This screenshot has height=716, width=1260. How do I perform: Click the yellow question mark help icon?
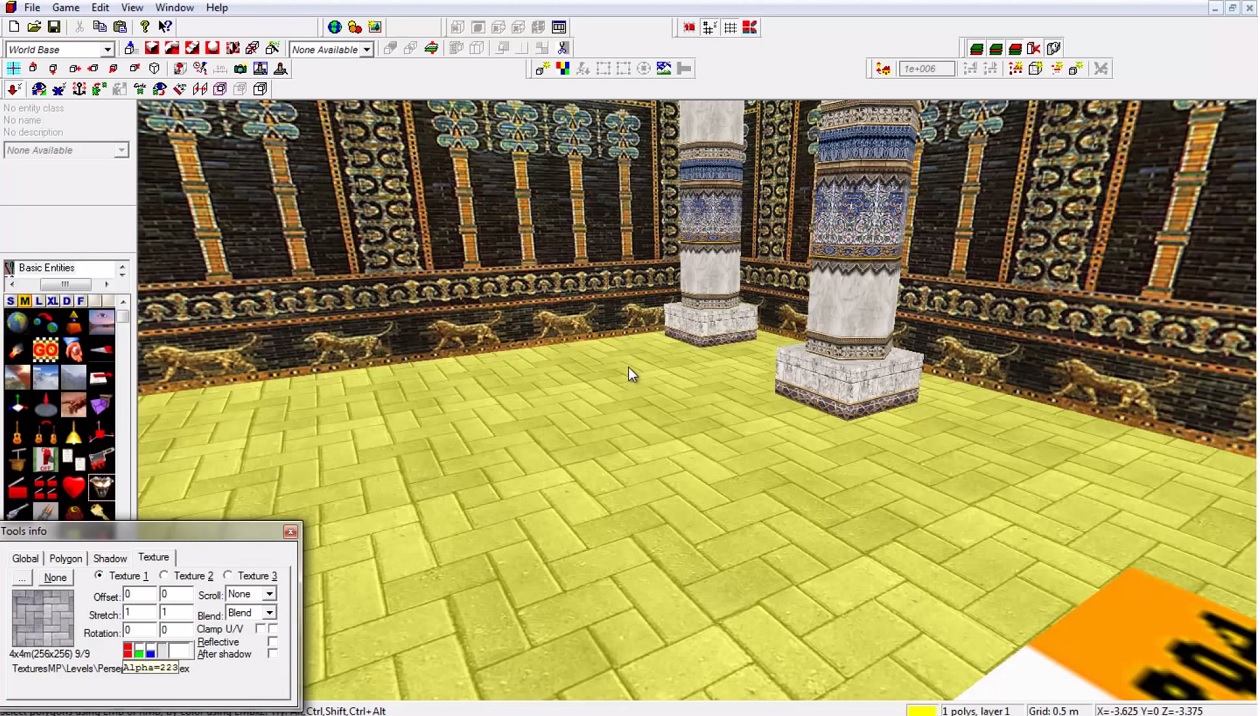[145, 27]
